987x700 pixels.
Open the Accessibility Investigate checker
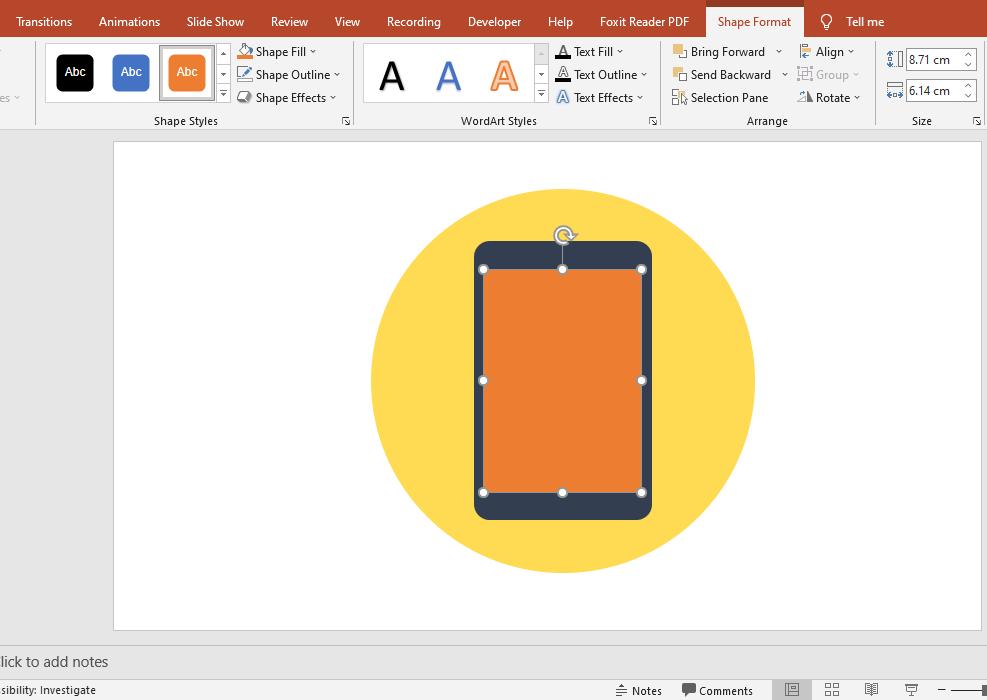click(x=47, y=690)
